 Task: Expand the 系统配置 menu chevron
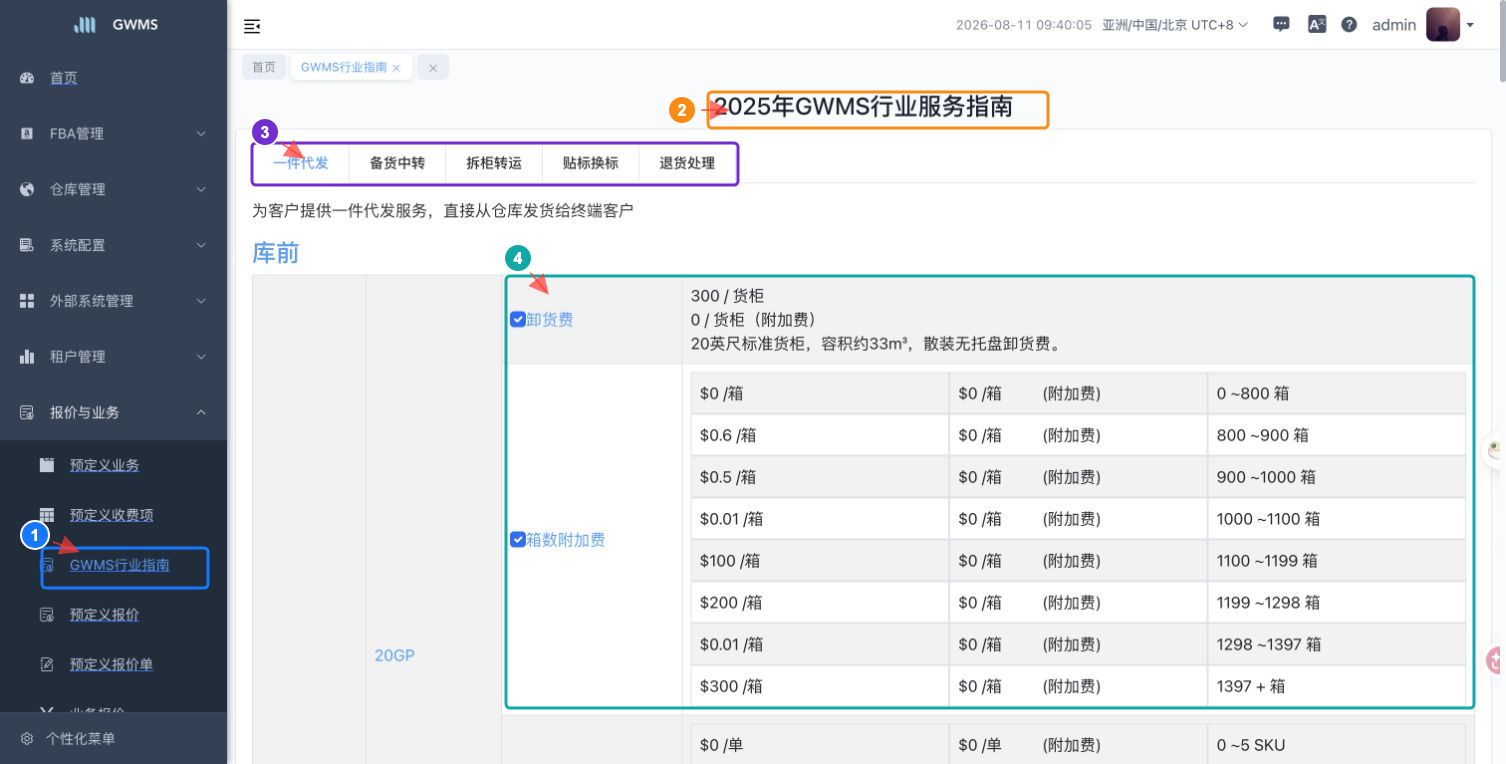point(201,245)
